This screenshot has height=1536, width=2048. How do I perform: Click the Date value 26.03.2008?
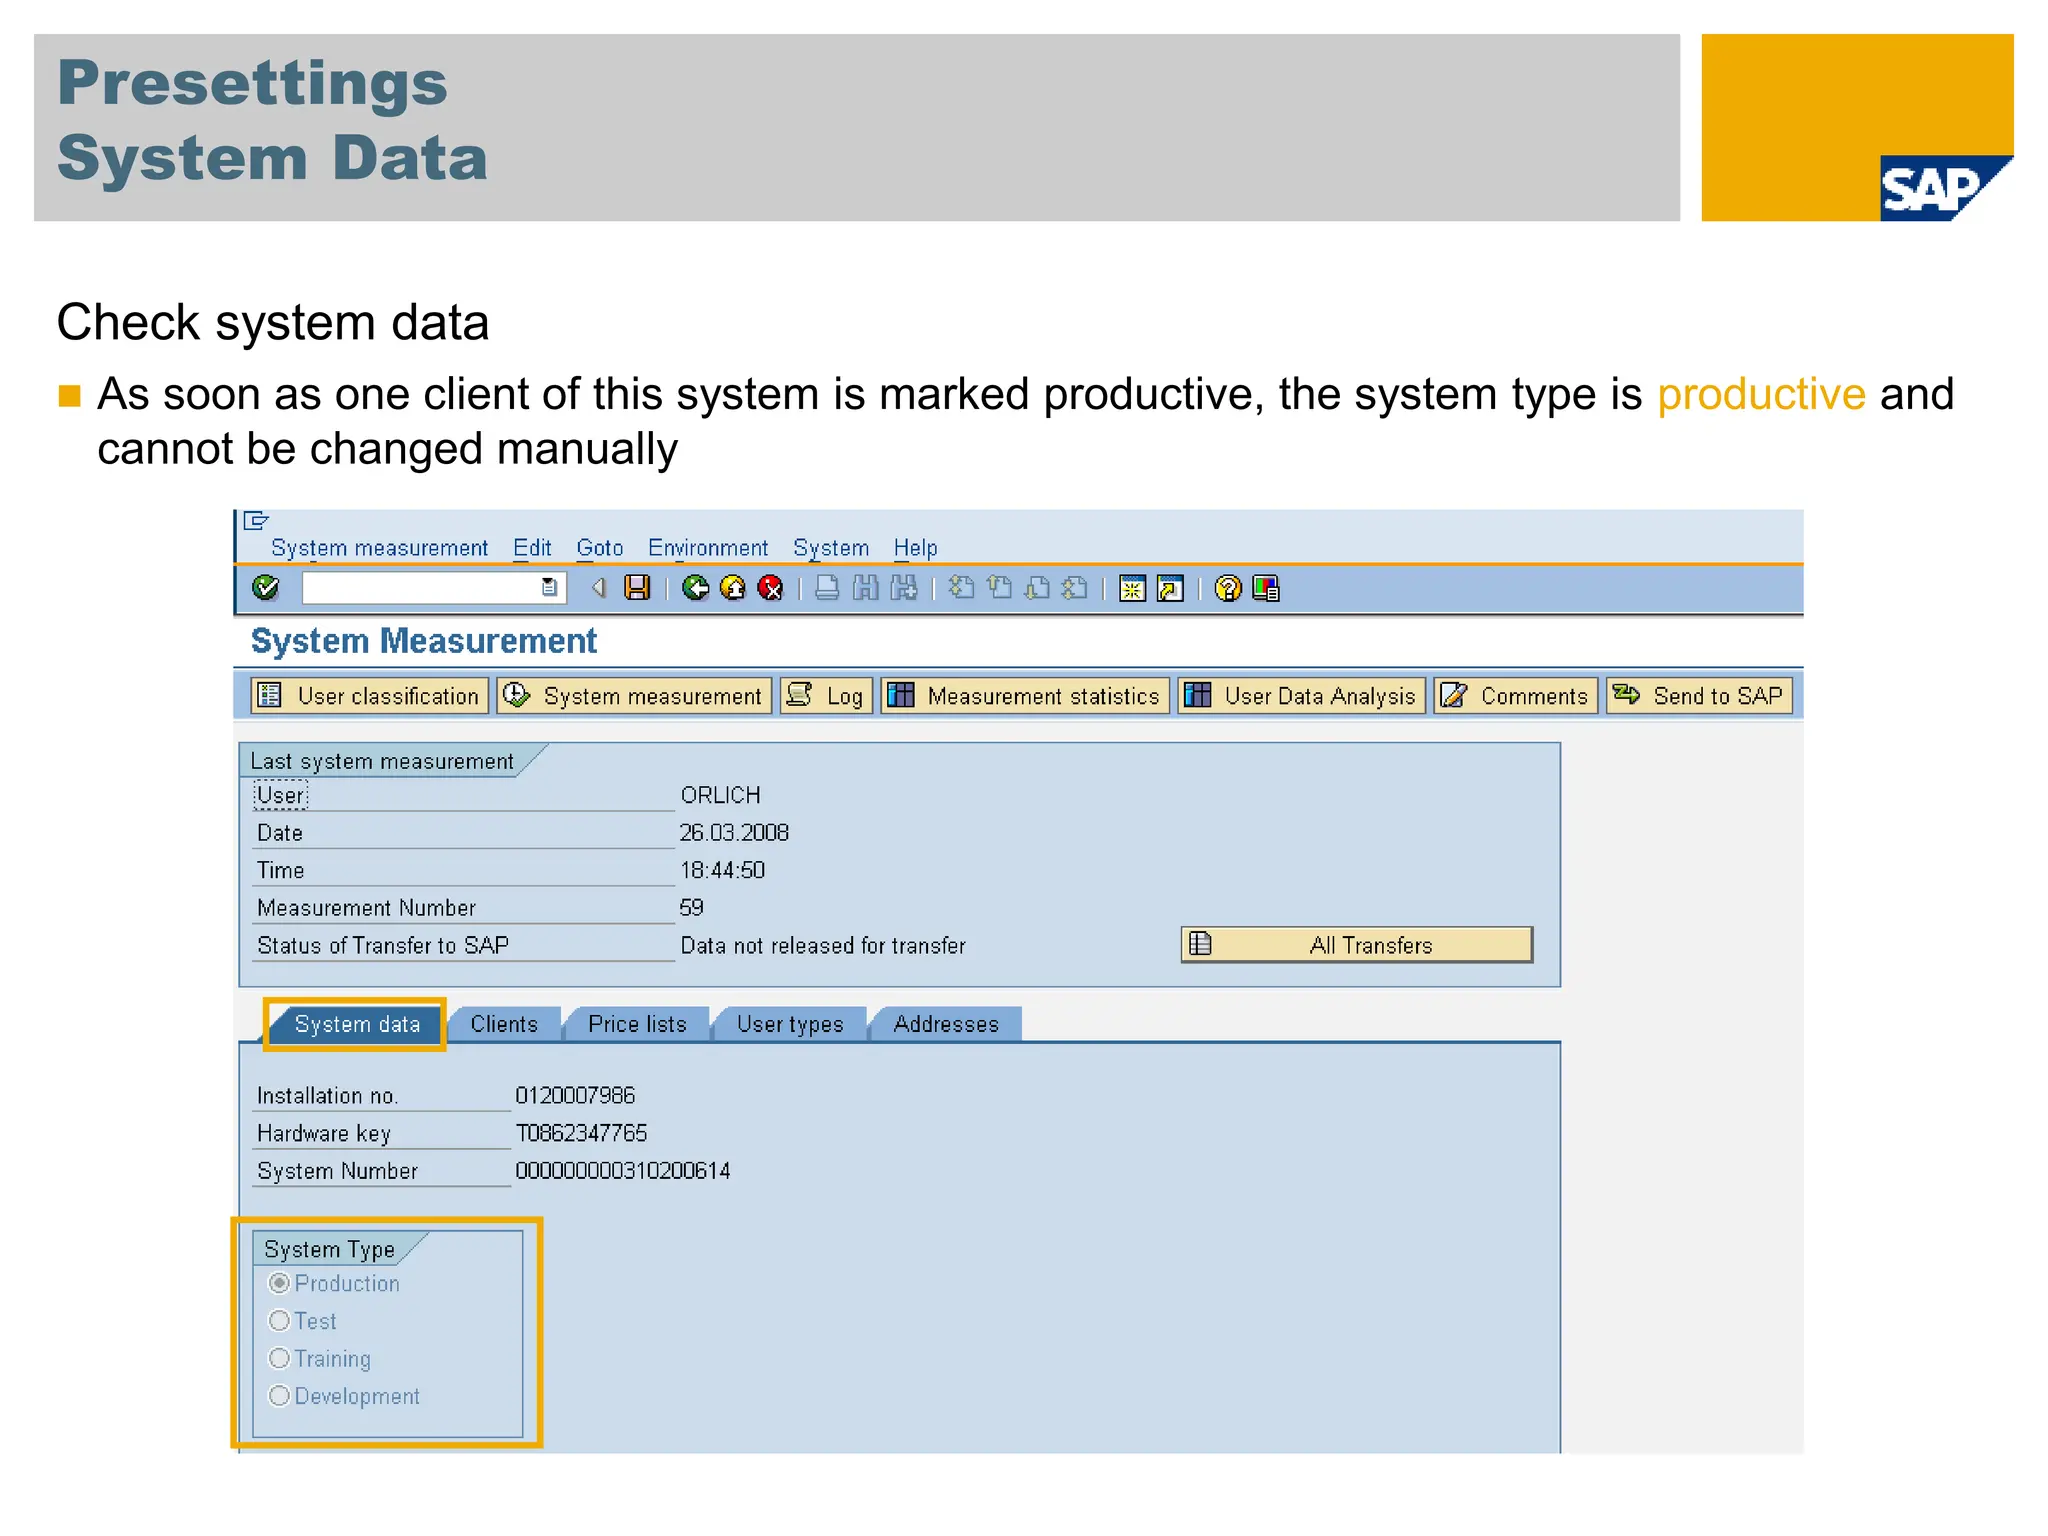click(734, 833)
